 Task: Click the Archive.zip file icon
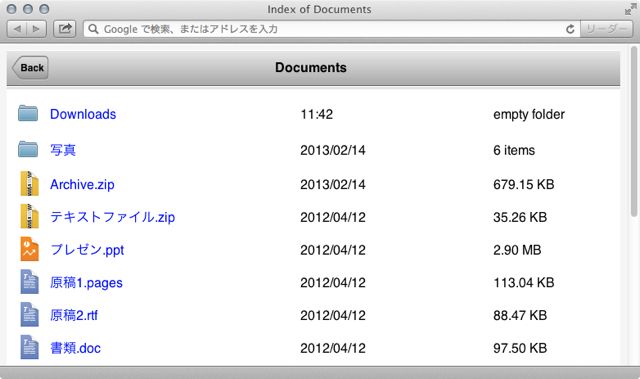coord(29,184)
